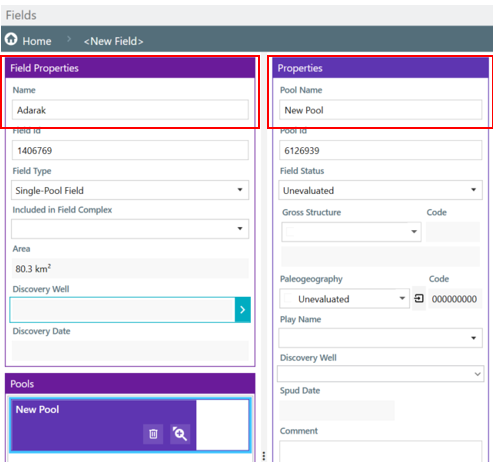Click the Gross Structure description box
This screenshot has width=493, height=463.
(x=380, y=257)
